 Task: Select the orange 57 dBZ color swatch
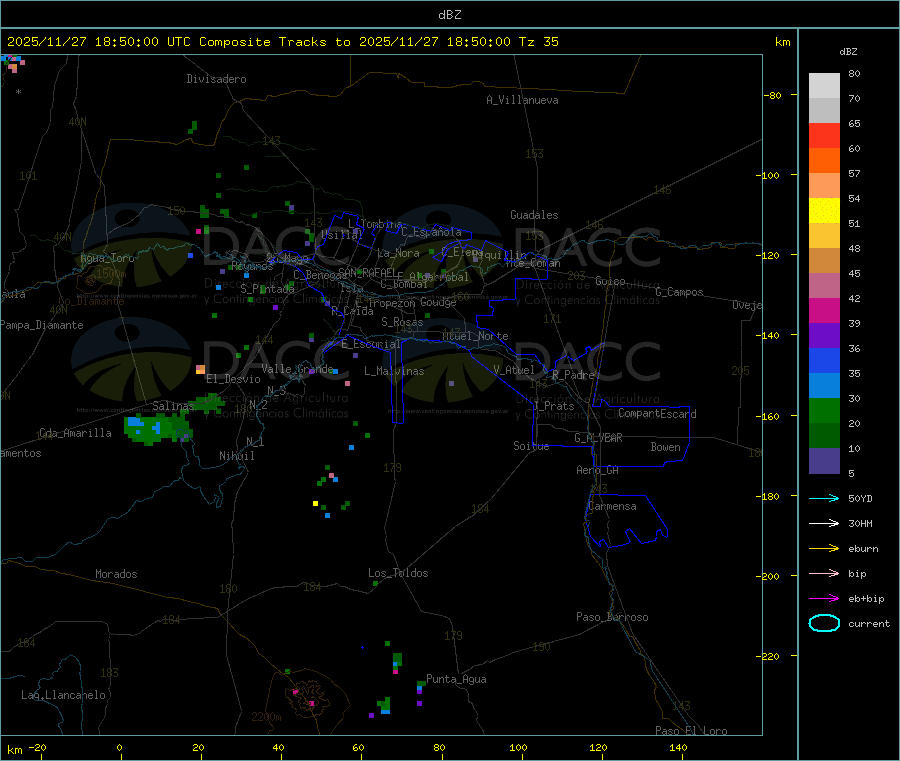pyautogui.click(x=824, y=161)
